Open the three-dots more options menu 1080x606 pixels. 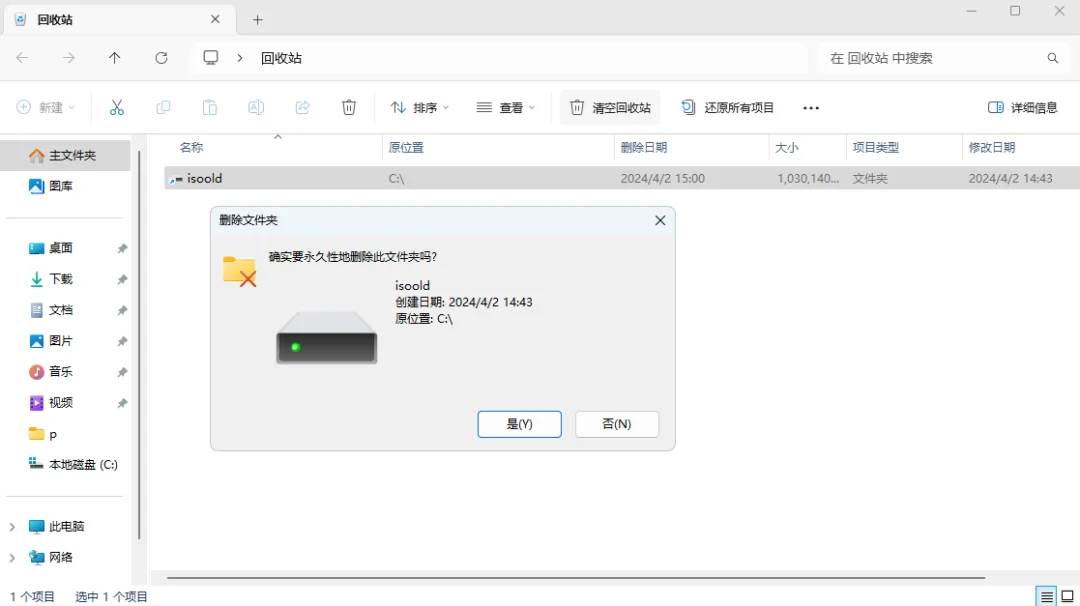pyautogui.click(x=811, y=107)
